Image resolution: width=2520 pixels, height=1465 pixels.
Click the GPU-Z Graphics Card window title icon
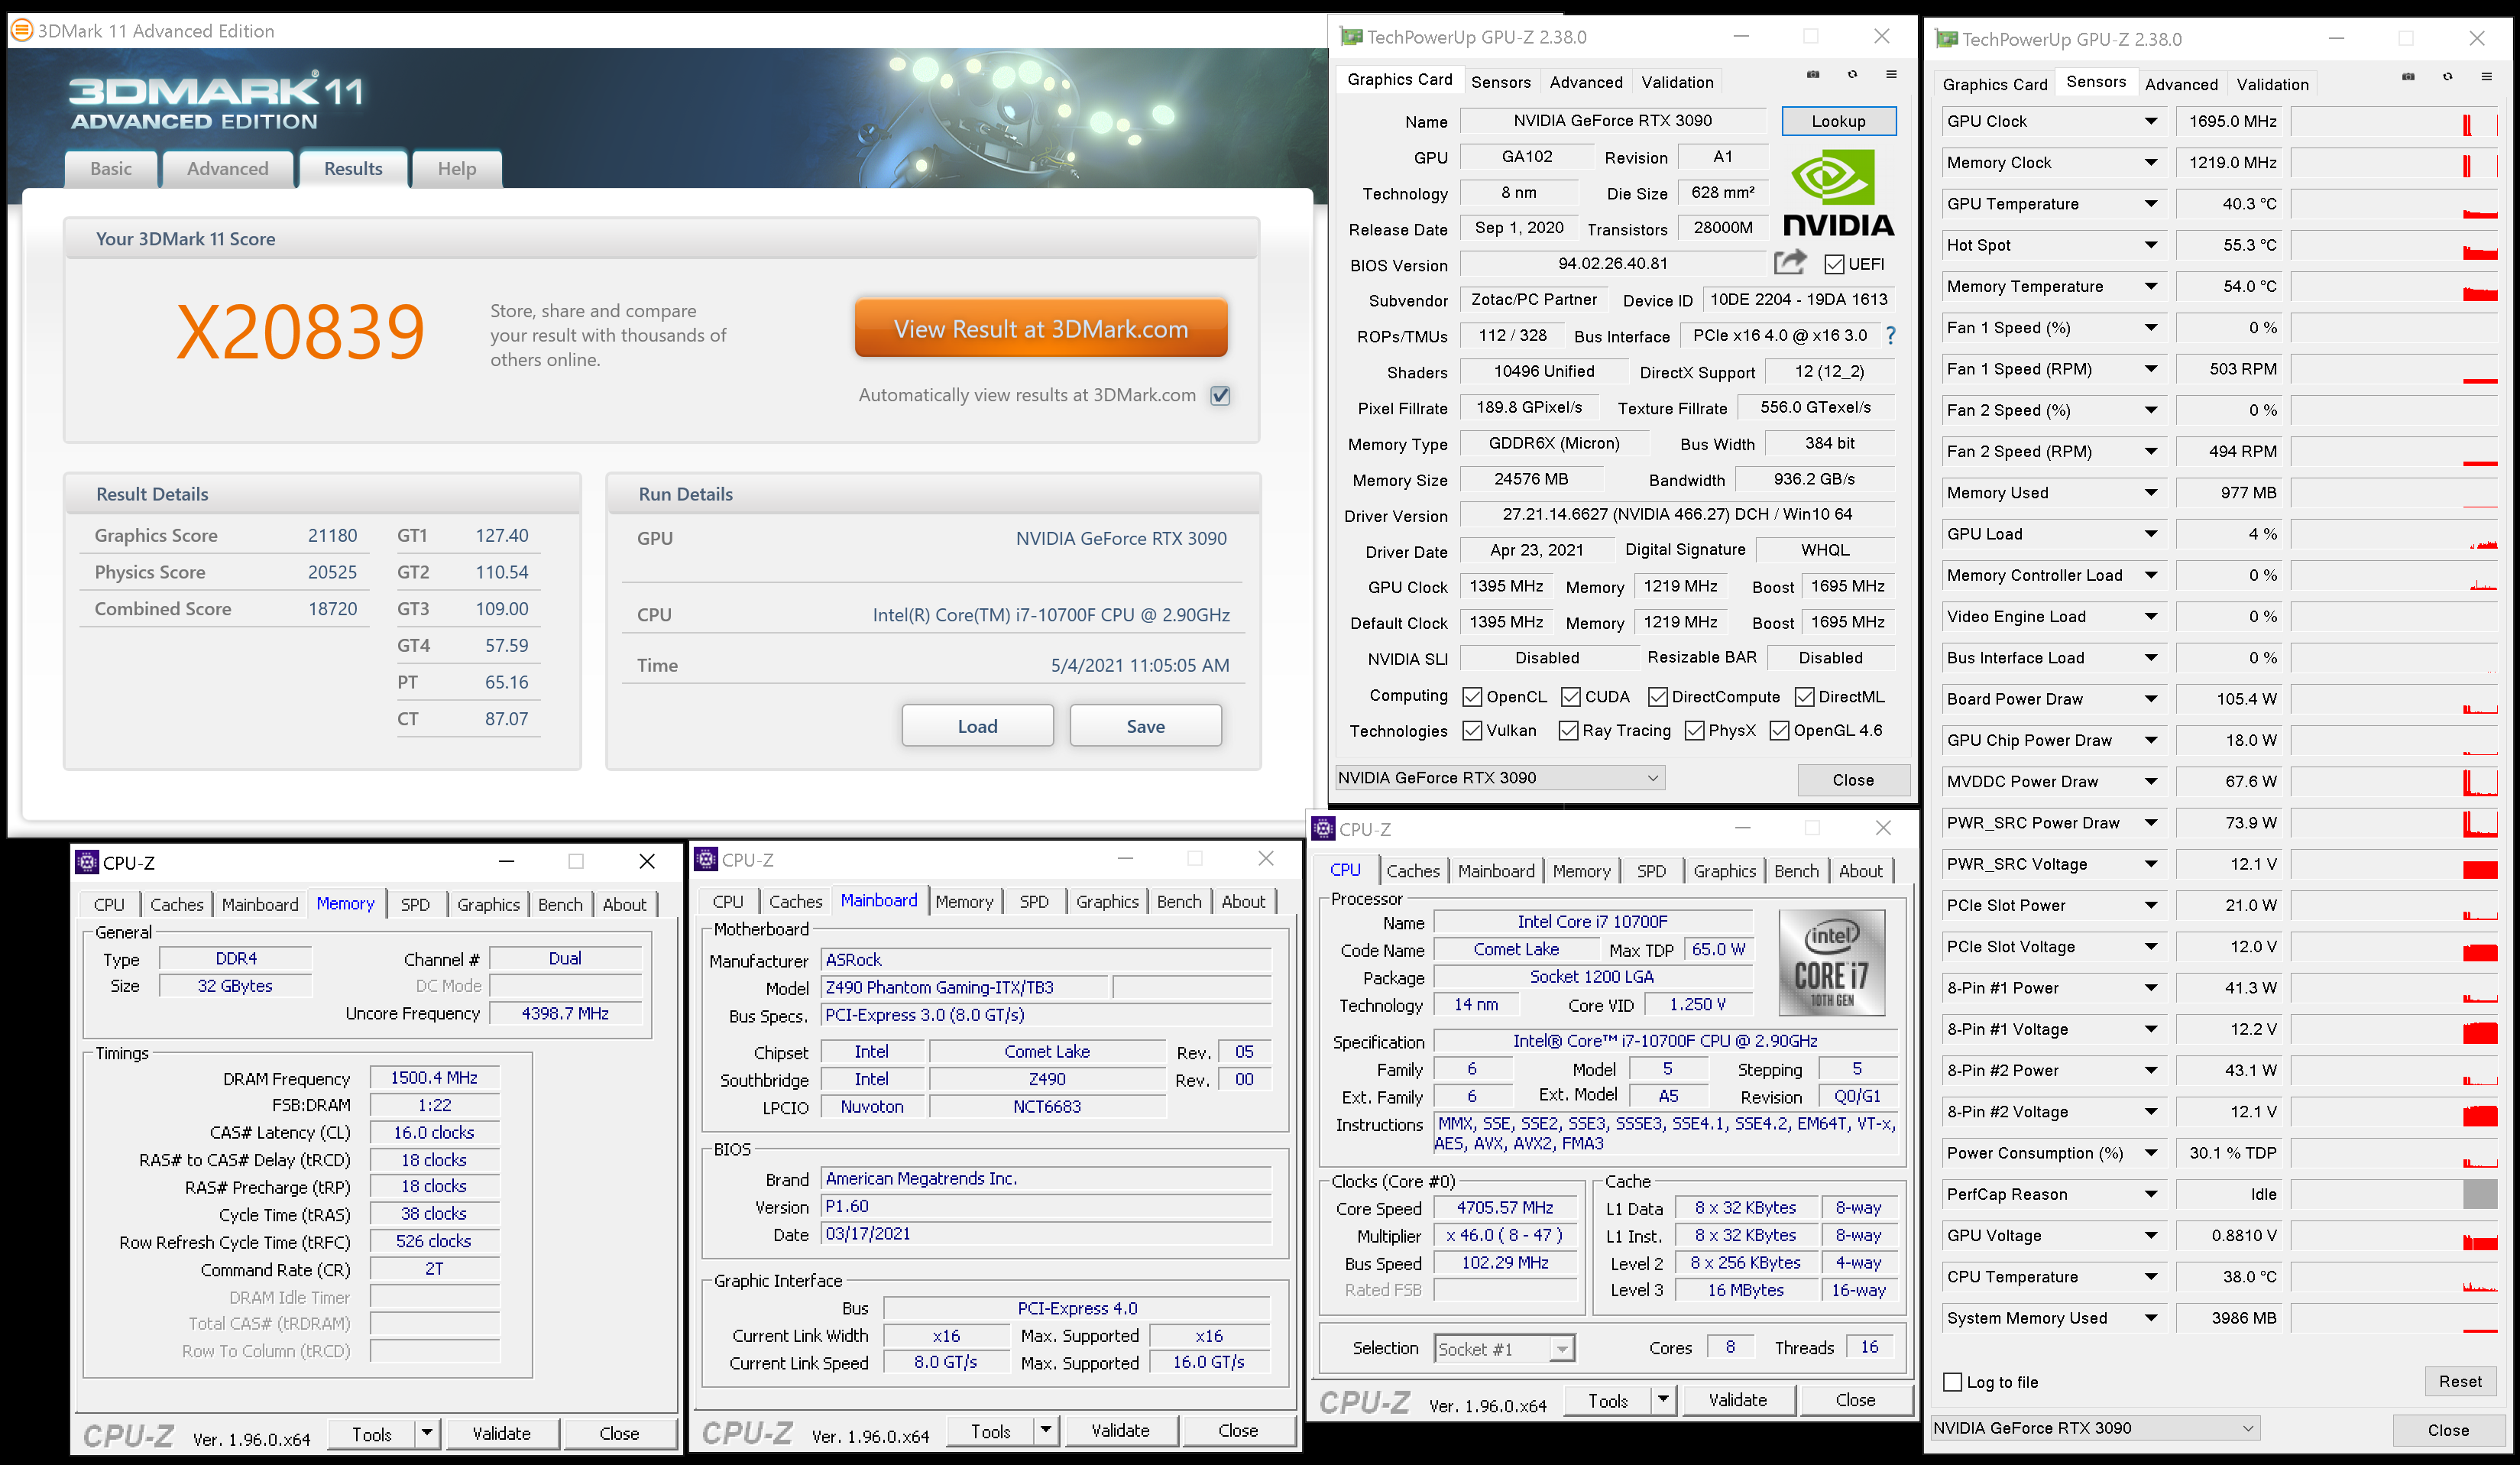click(1351, 37)
